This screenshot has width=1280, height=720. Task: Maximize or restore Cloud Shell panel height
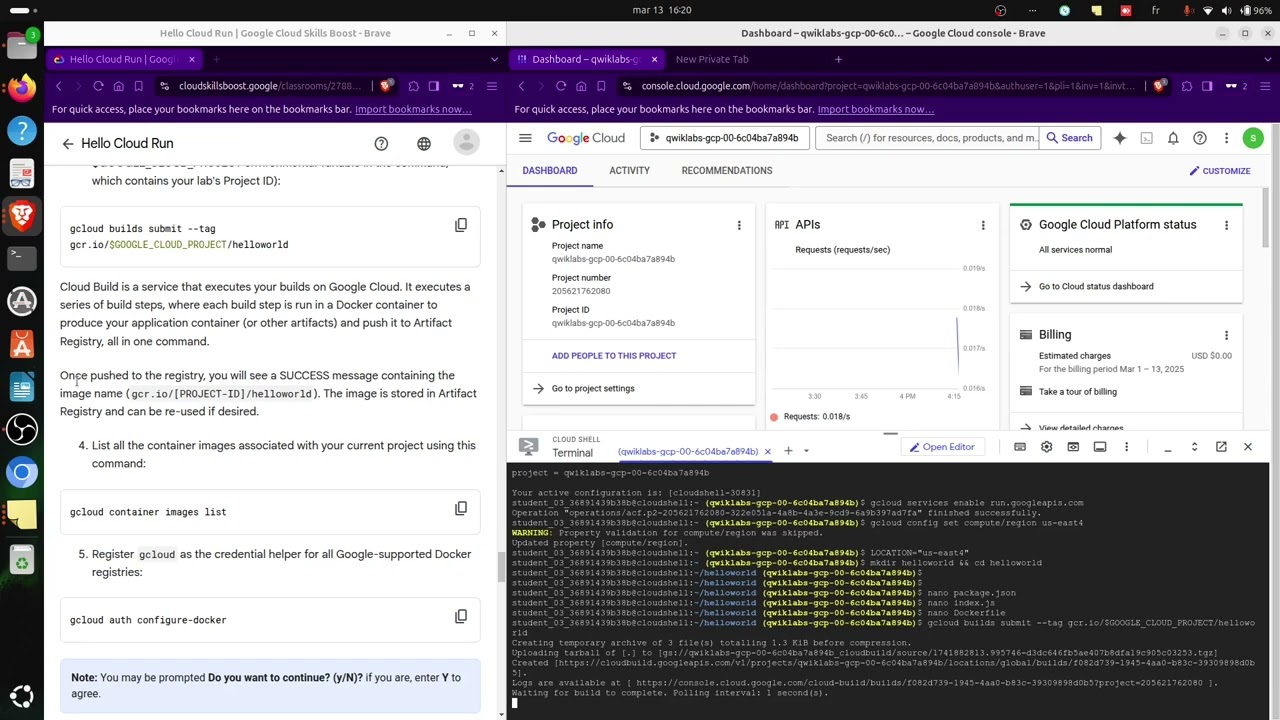[x=1194, y=447]
